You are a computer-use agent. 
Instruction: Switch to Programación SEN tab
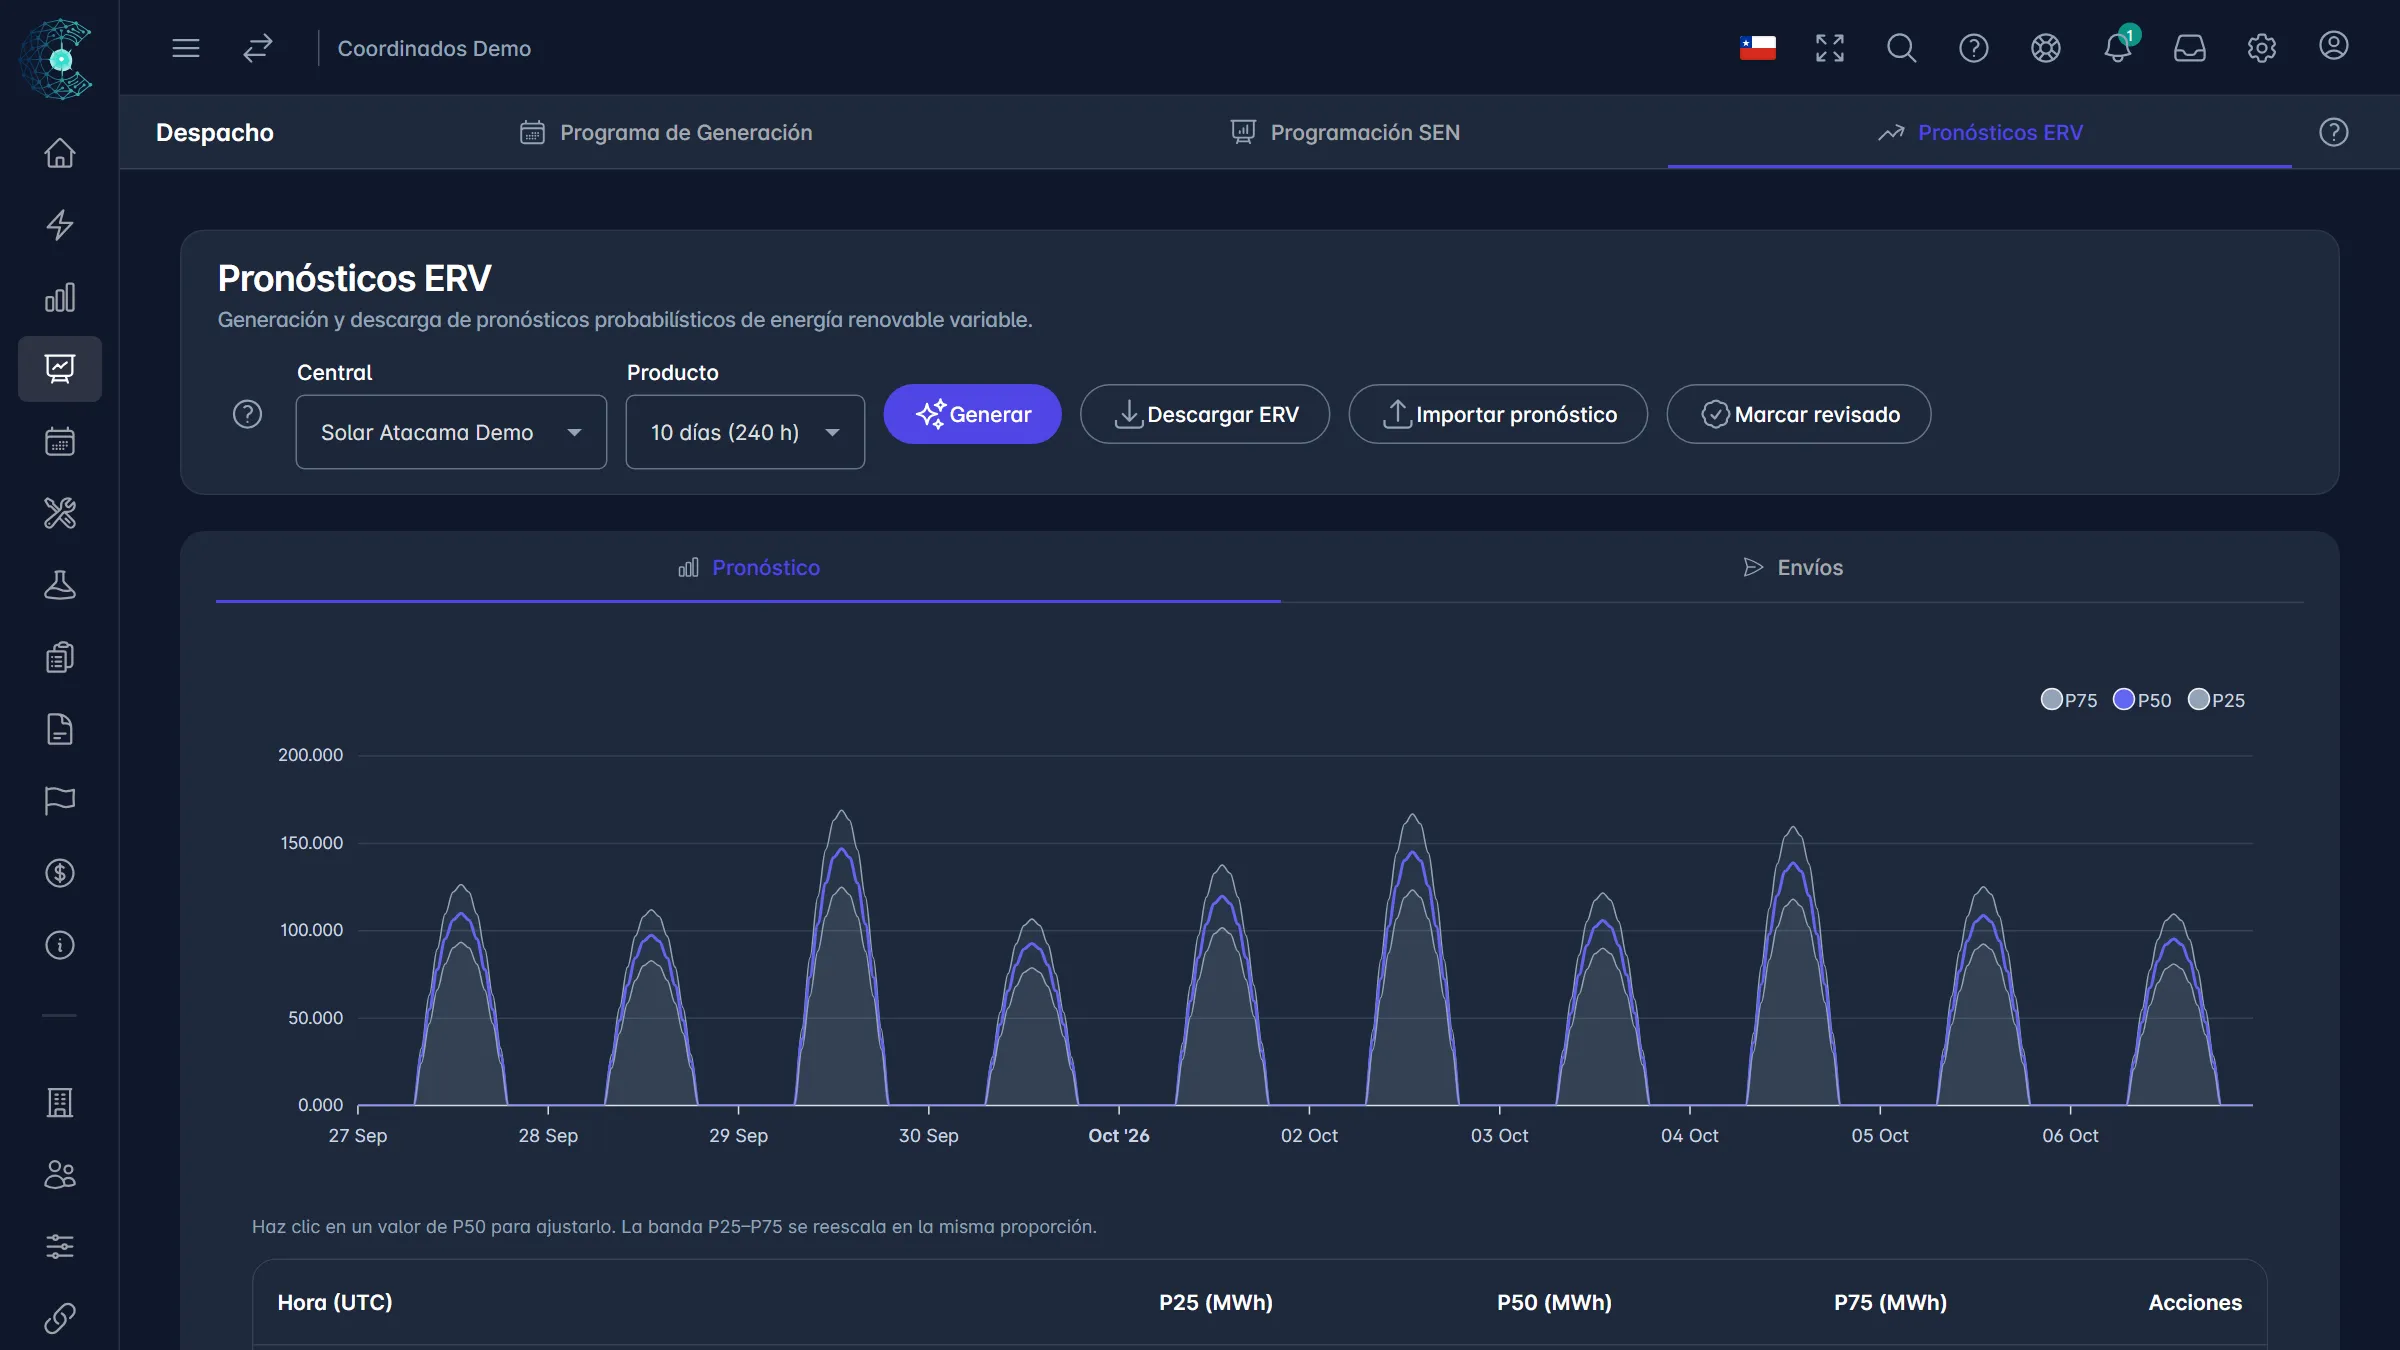1345,132
